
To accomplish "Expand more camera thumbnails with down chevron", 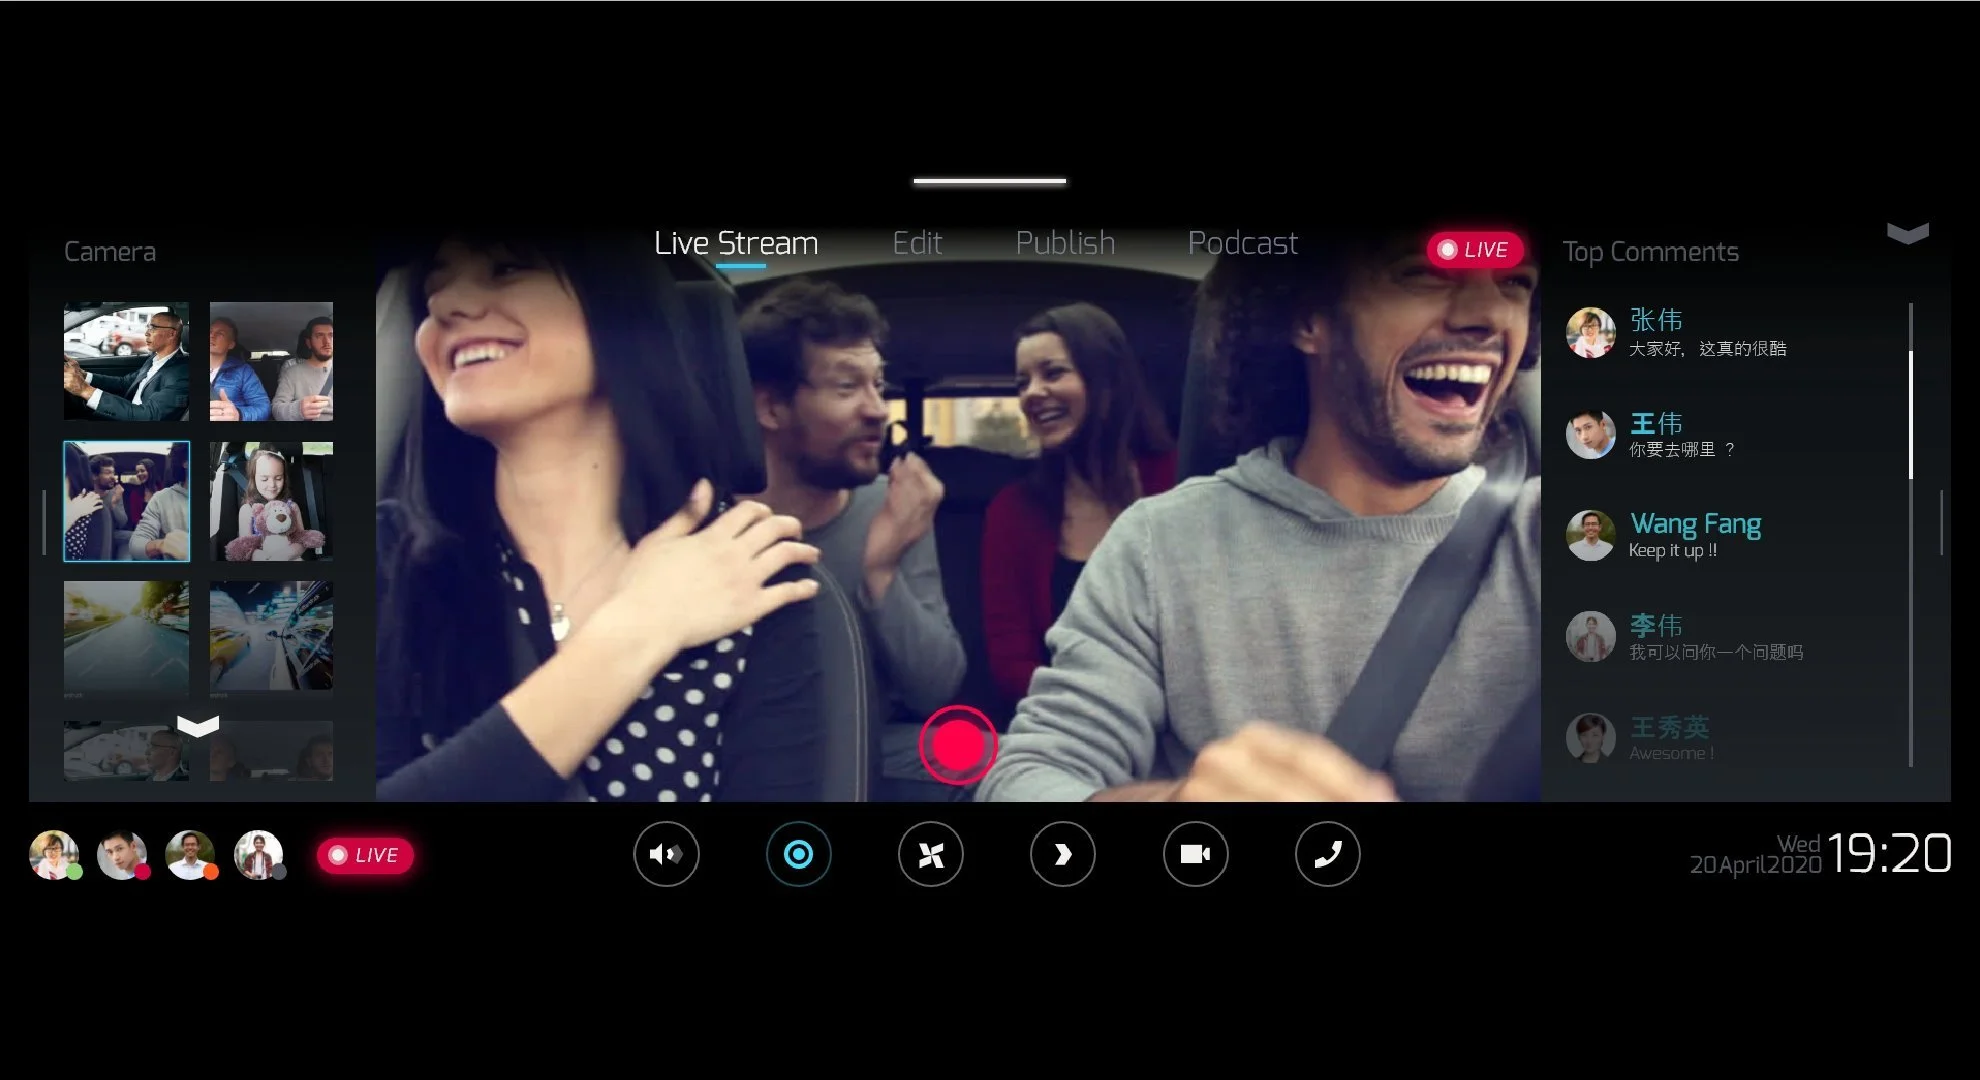I will pyautogui.click(x=198, y=725).
